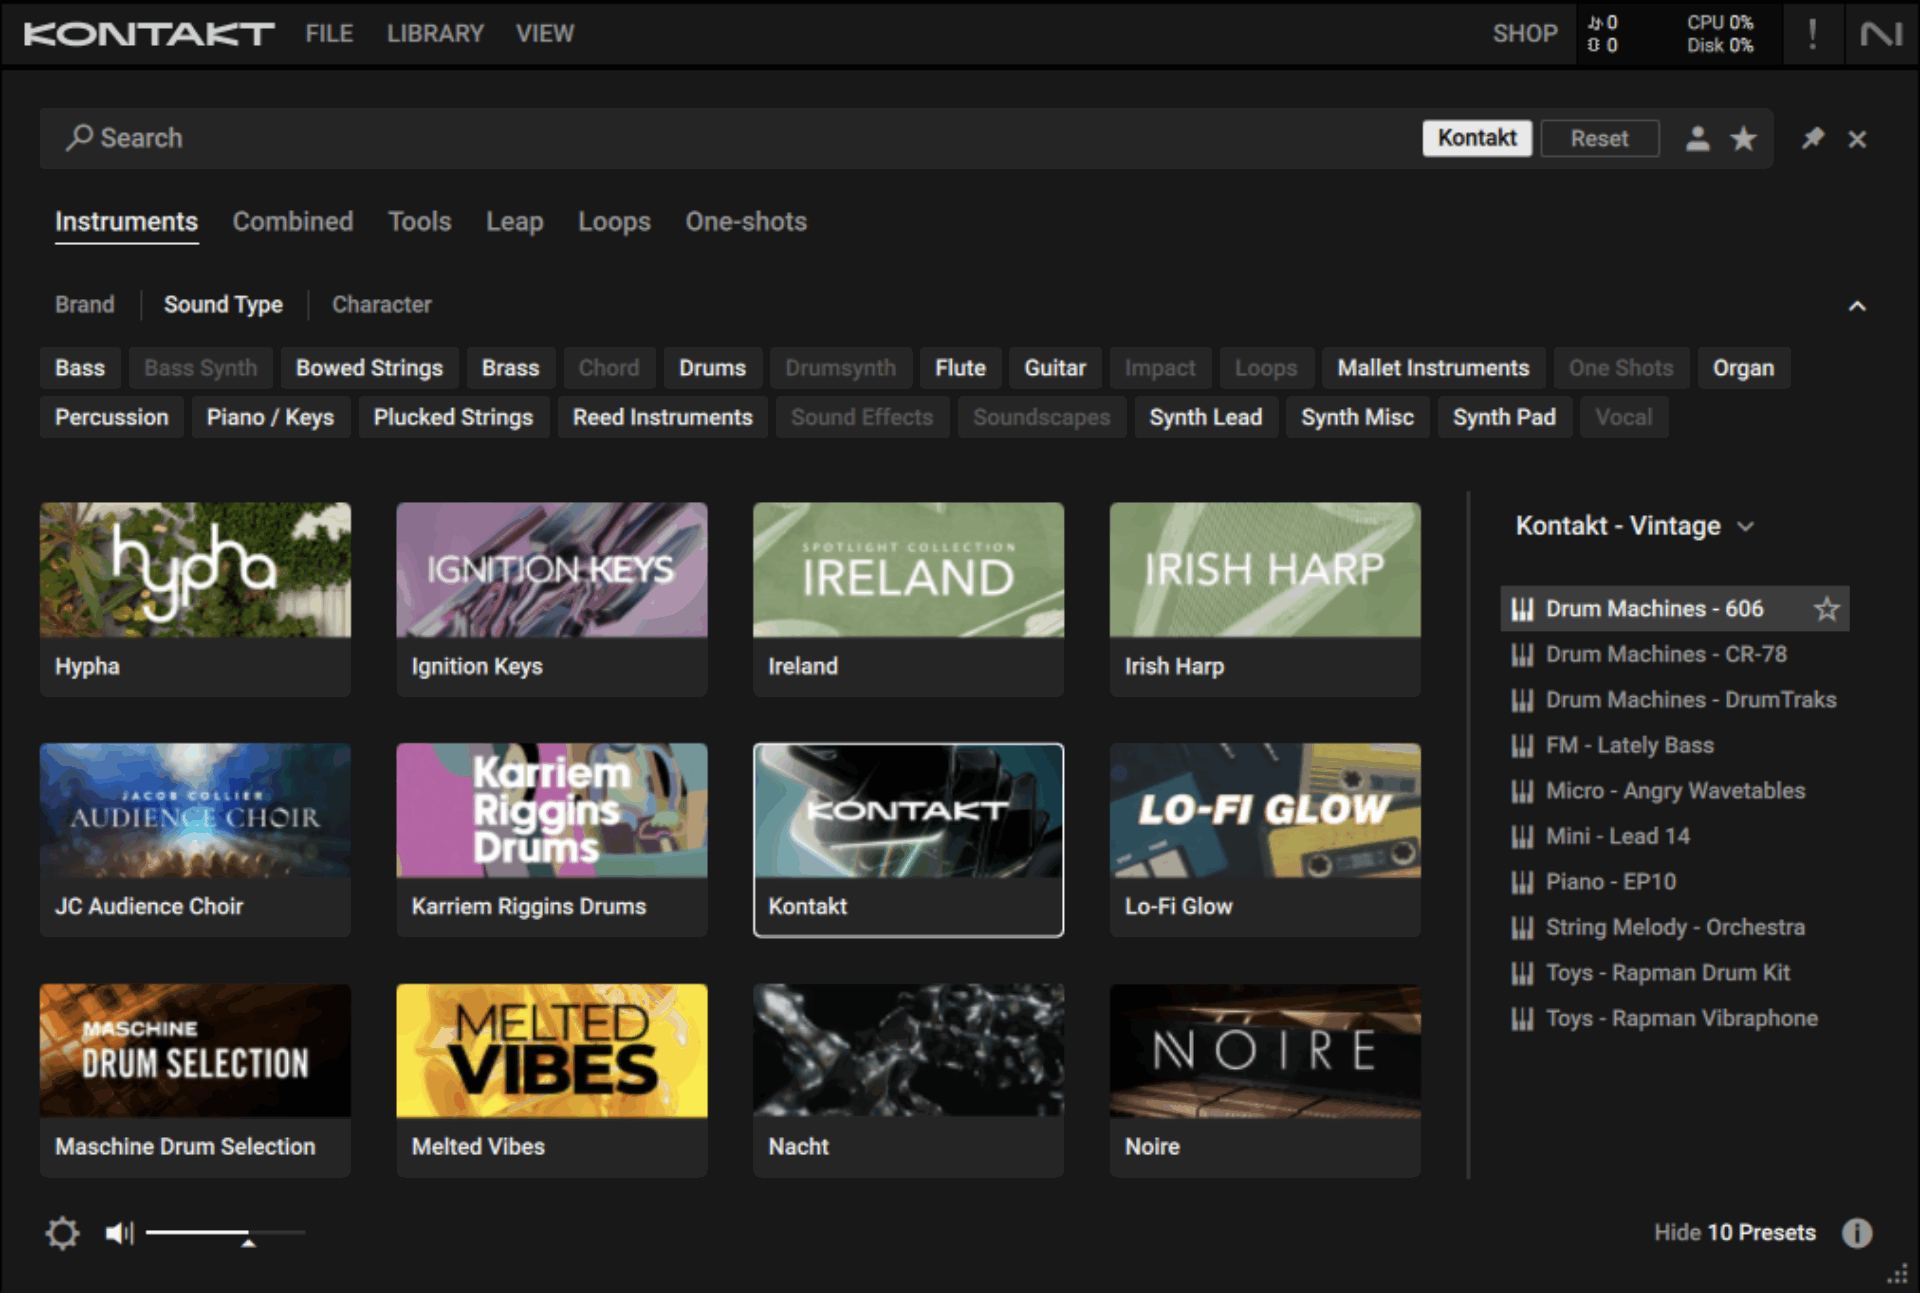Click the Reset button
This screenshot has height=1293, width=1920.
point(1599,138)
